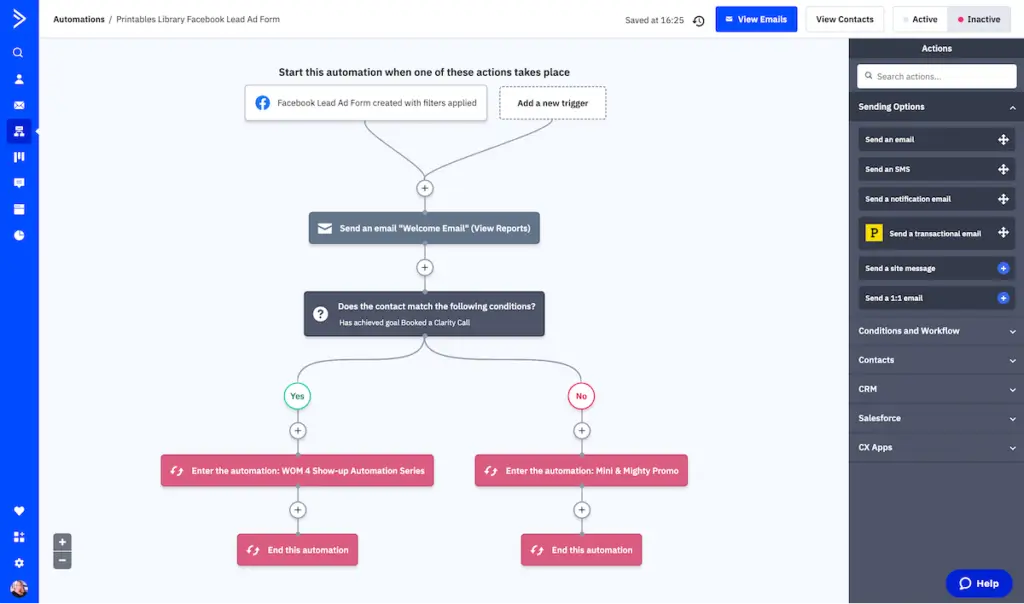The image size is (1024, 604).
Task: Open Conversations via the chat bubble icon
Action: tap(19, 183)
